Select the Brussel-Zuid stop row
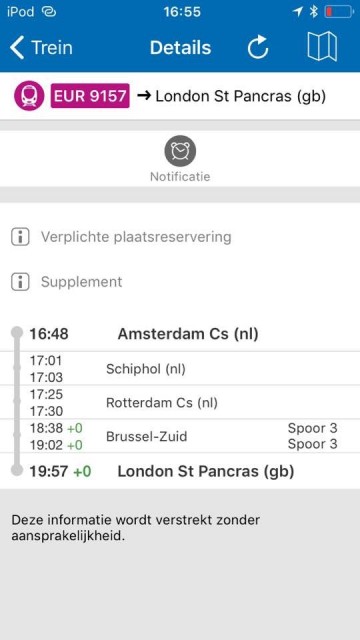Viewport: 360px width, 640px height. click(180, 436)
